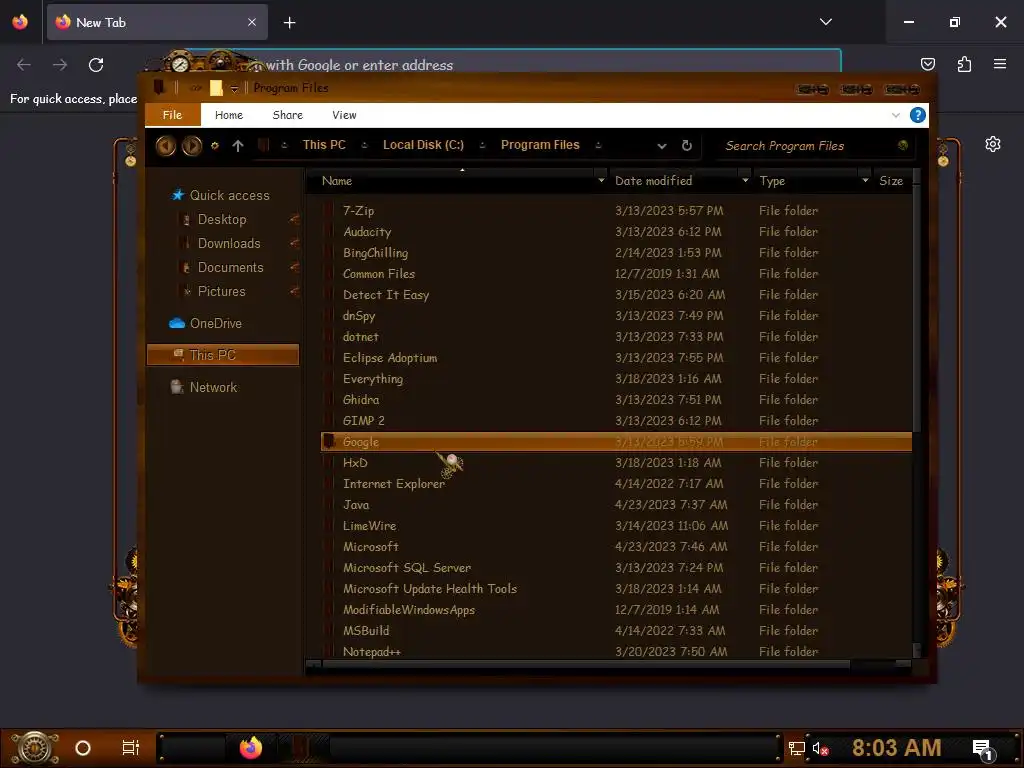Image resolution: width=1024 pixels, height=768 pixels.
Task: Open Desktop in the navigation pane
Action: pyautogui.click(x=222, y=219)
